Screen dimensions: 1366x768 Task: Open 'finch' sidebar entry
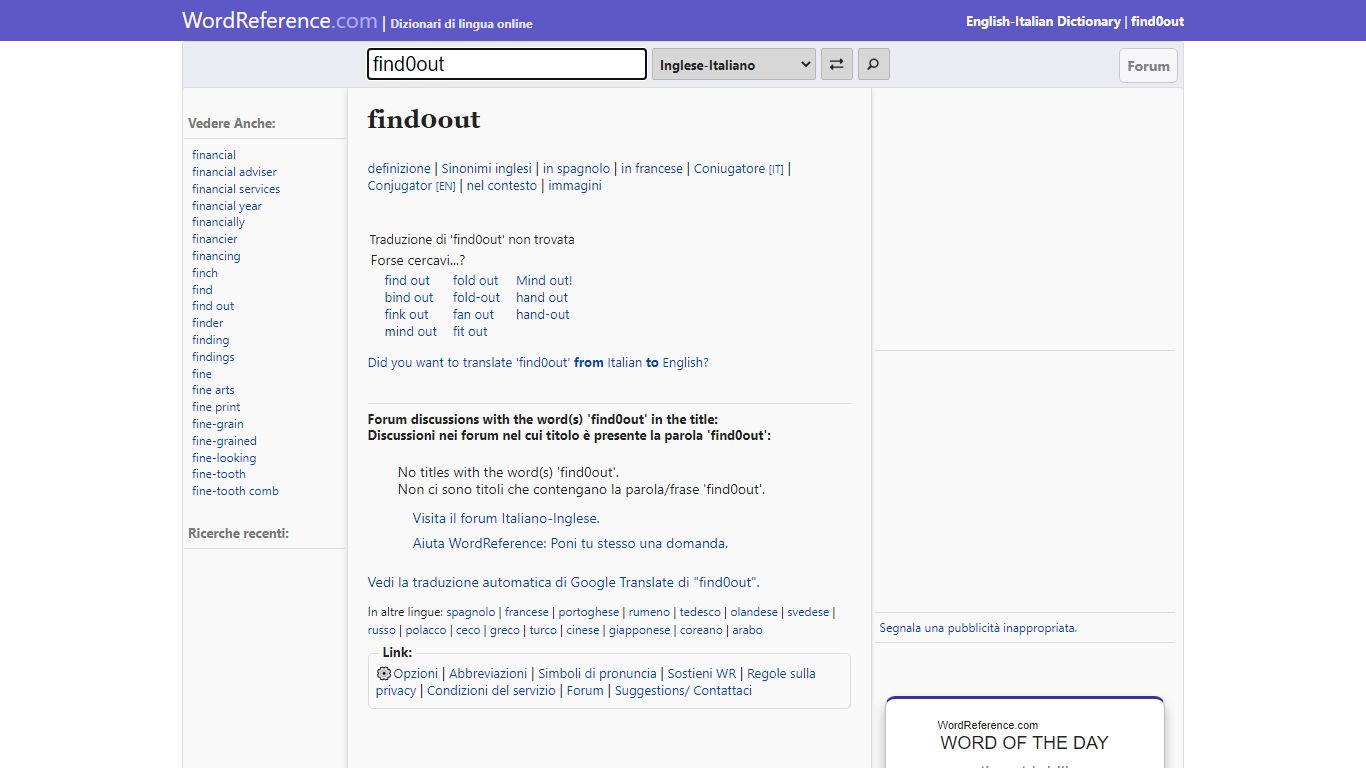[205, 273]
